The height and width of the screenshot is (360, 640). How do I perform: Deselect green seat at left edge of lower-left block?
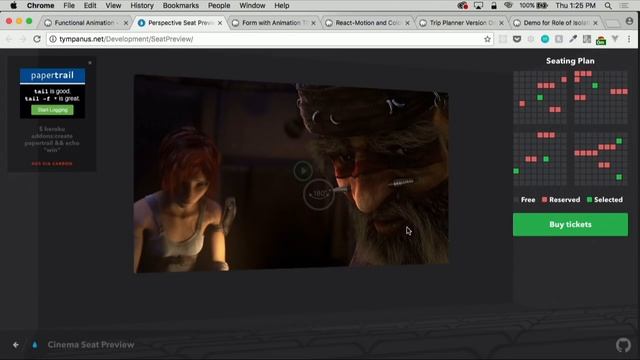pyautogui.click(x=516, y=171)
